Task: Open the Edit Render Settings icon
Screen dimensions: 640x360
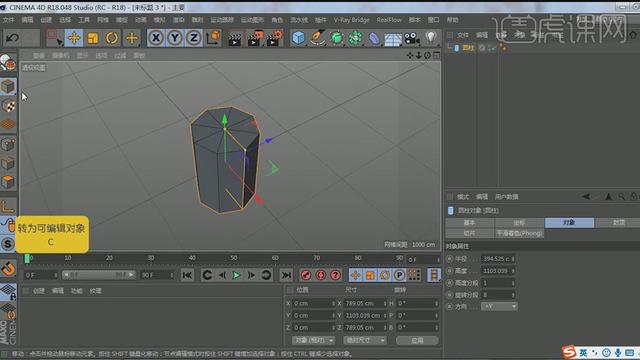Action: tap(274, 38)
